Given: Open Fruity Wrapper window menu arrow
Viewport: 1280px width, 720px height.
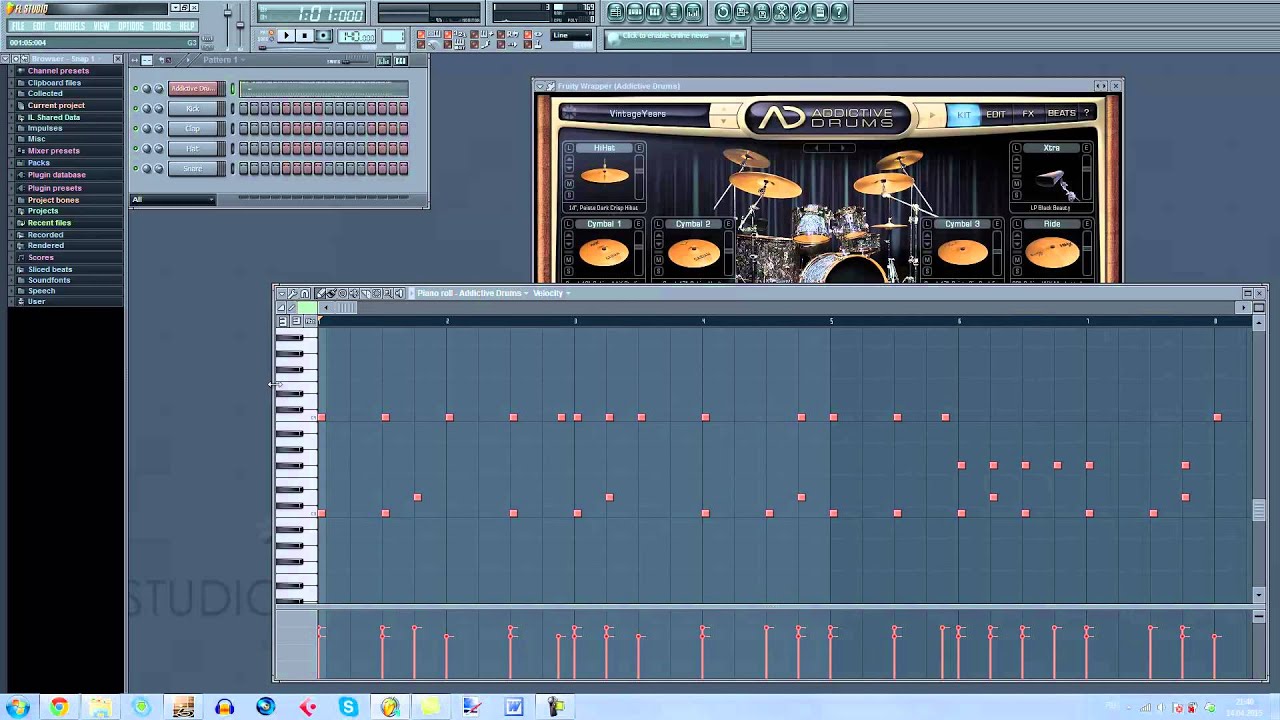Looking at the screenshot, I should [539, 86].
